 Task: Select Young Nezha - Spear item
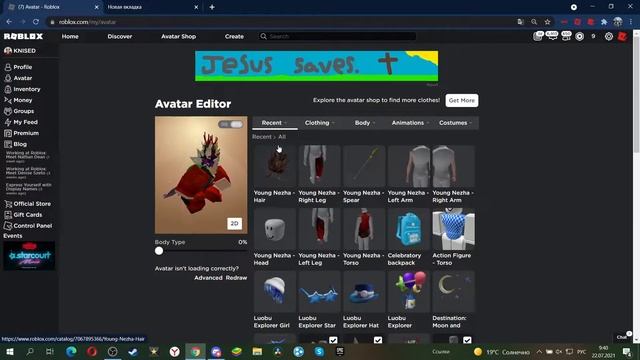coord(364,174)
